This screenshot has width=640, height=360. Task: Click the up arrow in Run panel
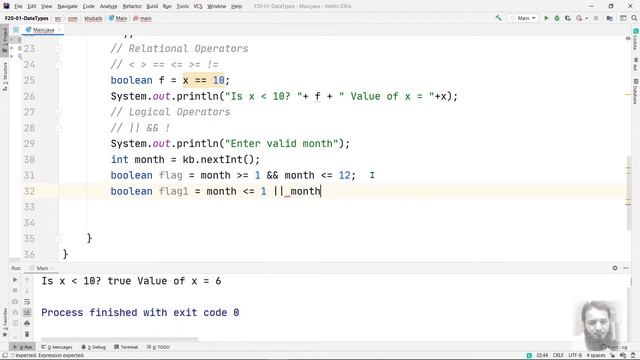[x=27, y=280]
